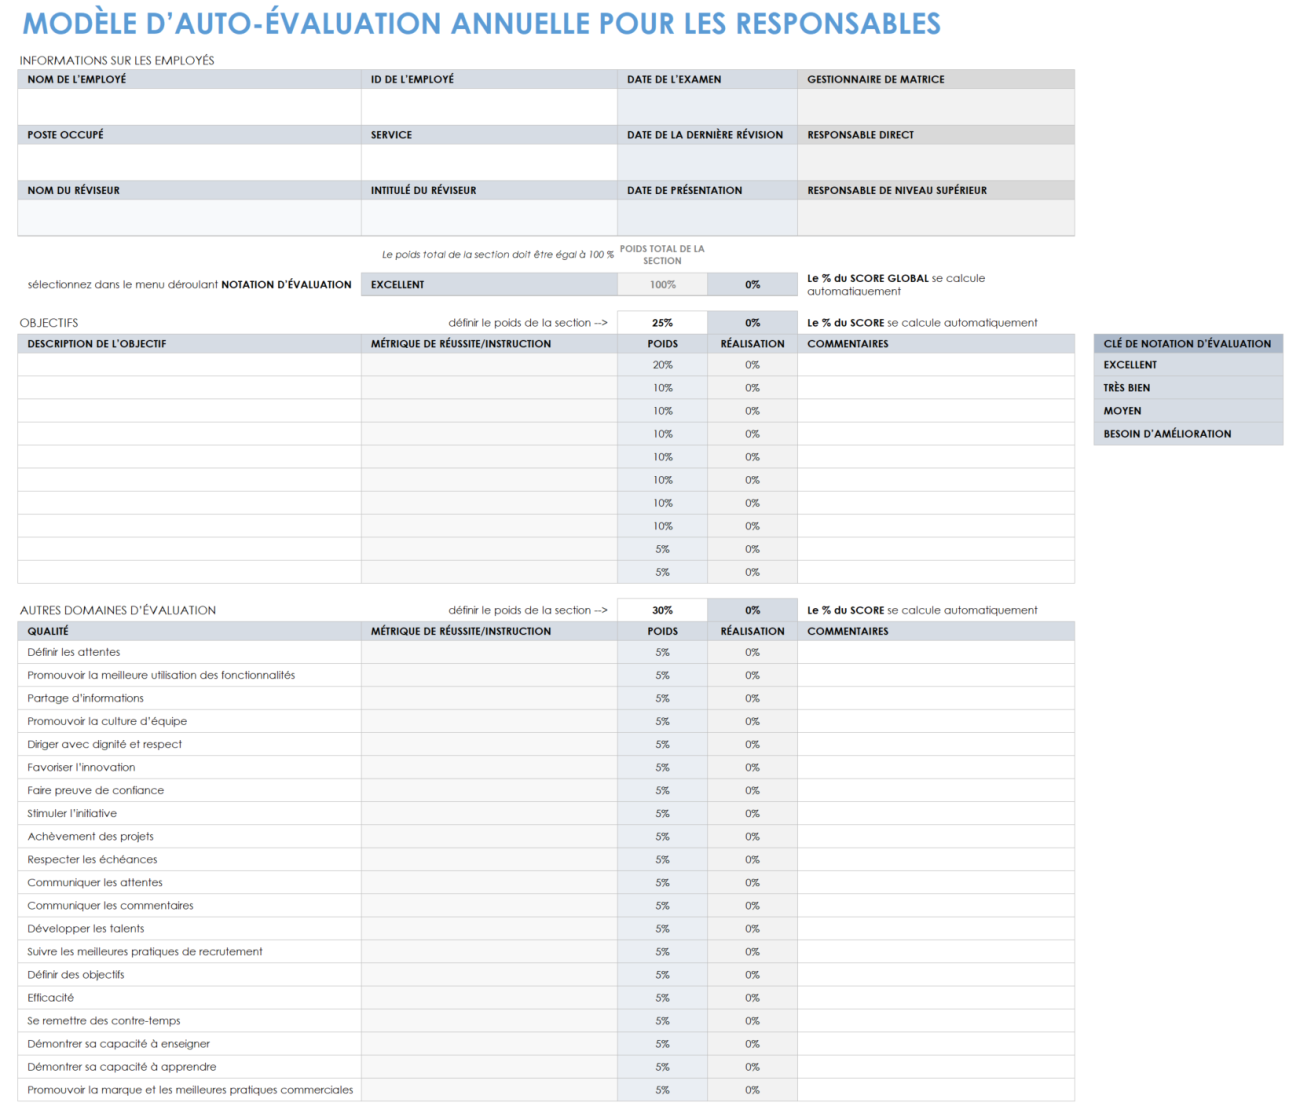Select EXCELLENT in the rating key

coord(1187,364)
